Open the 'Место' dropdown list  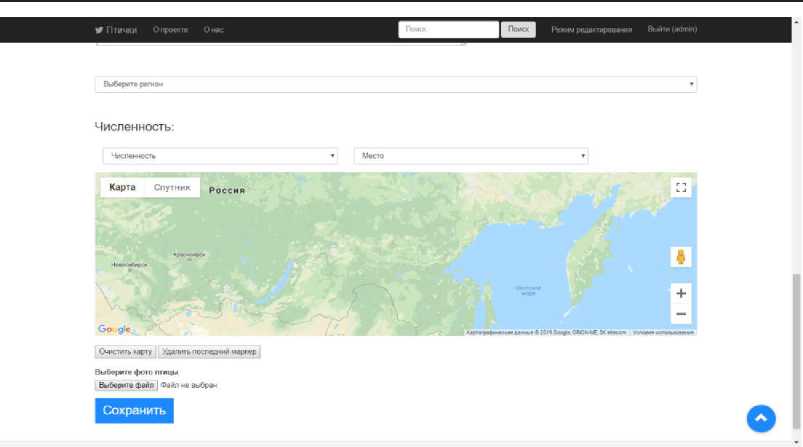click(470, 156)
